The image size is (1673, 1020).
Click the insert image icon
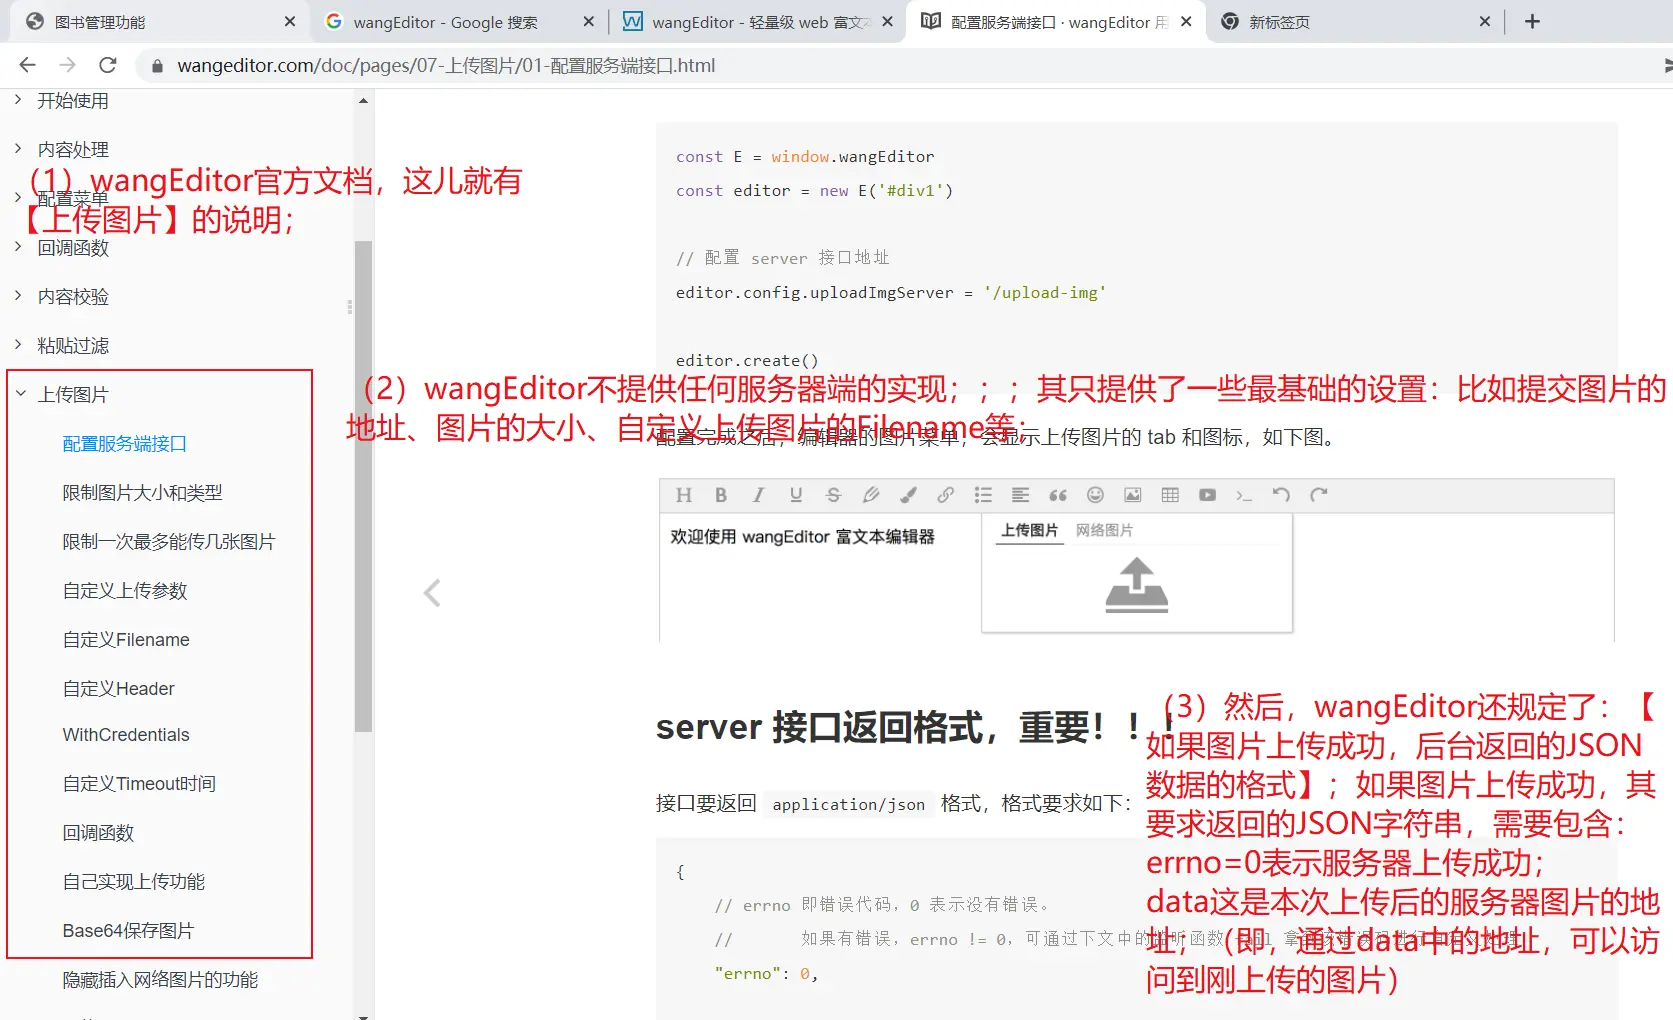(x=1133, y=495)
